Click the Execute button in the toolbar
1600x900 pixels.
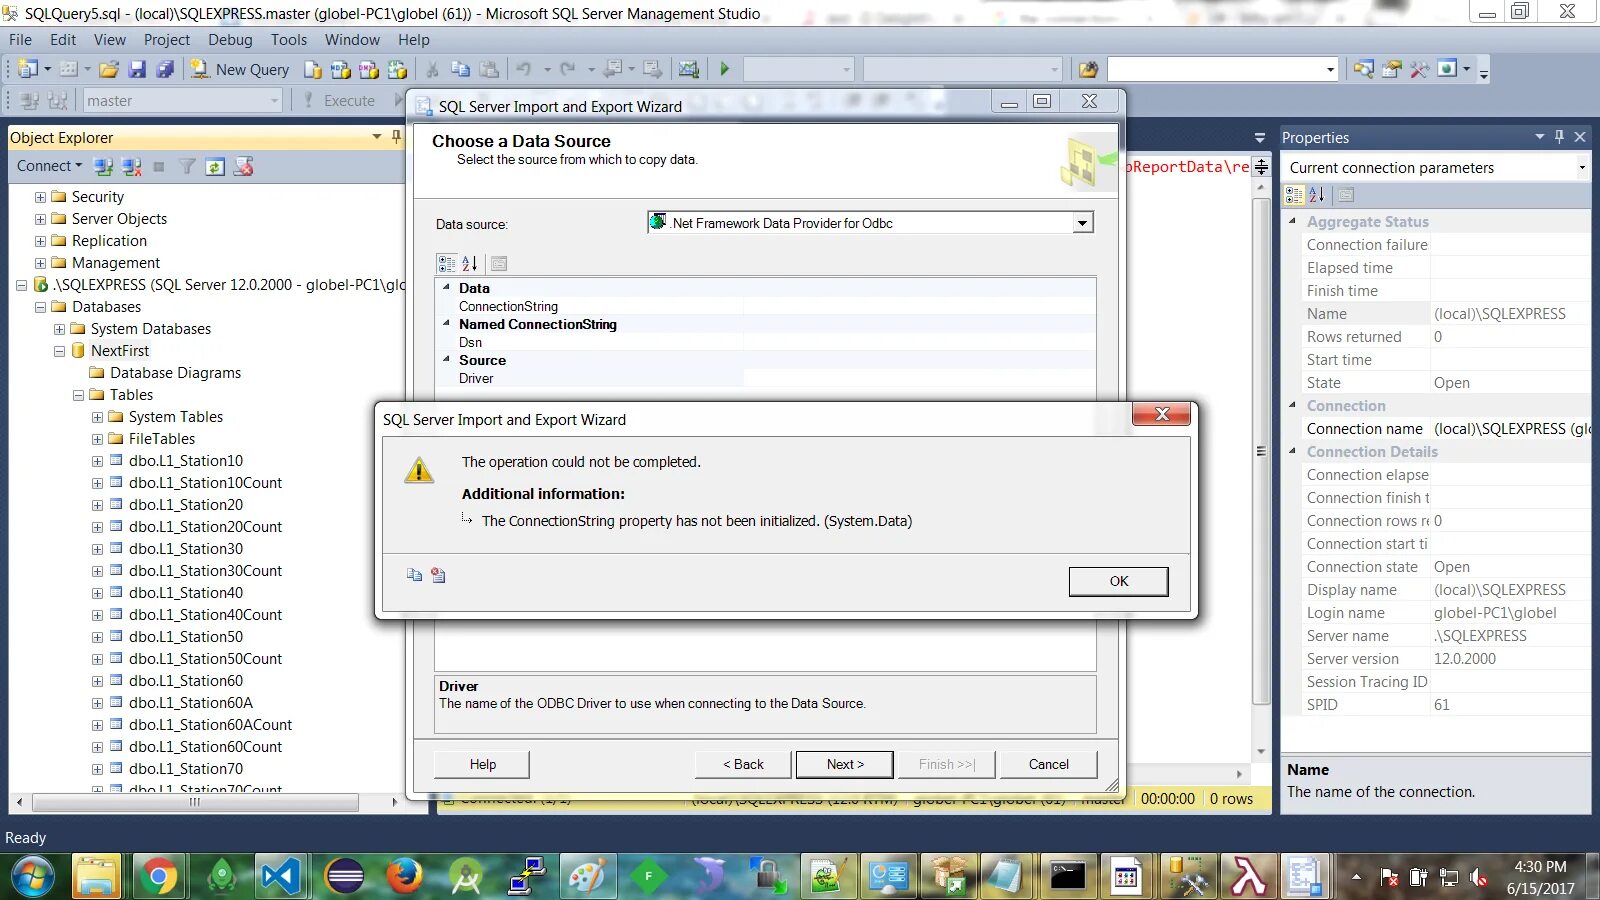tap(340, 100)
